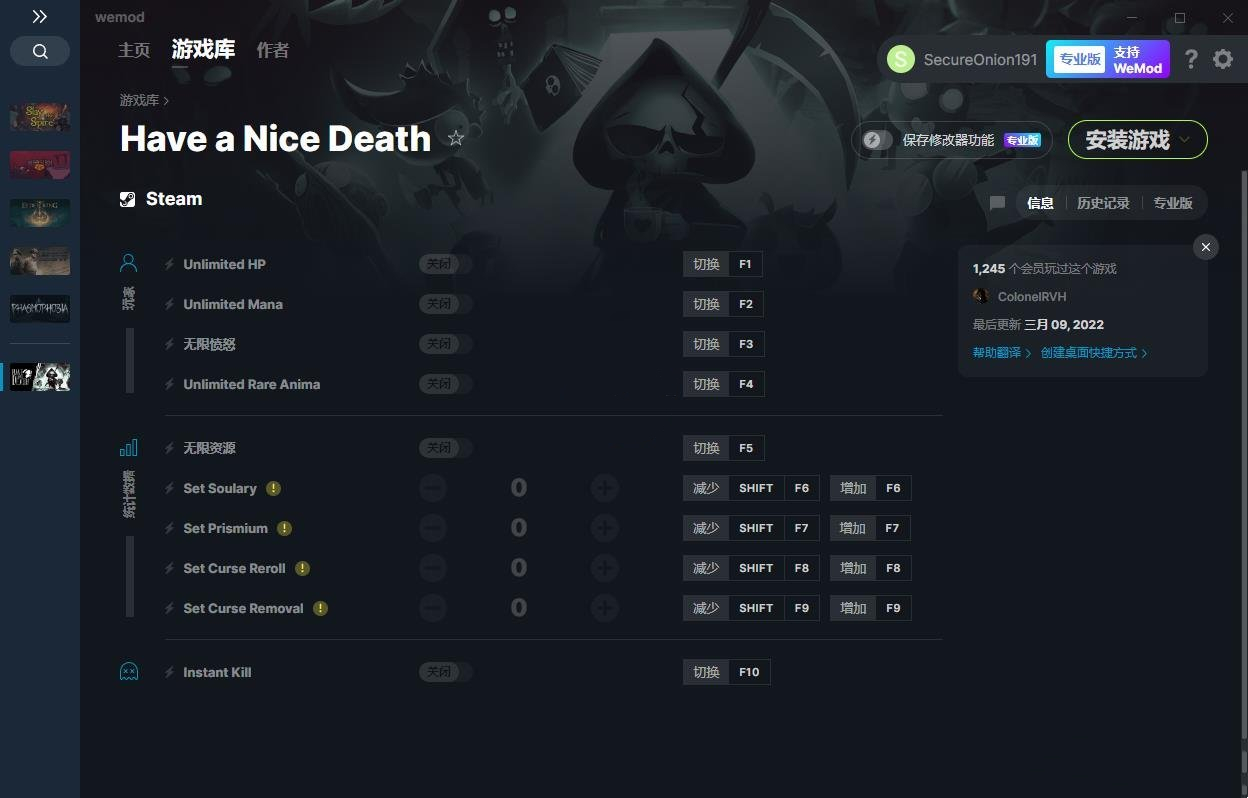Open the 历史记录 tab
This screenshot has width=1248, height=798.
click(1103, 203)
